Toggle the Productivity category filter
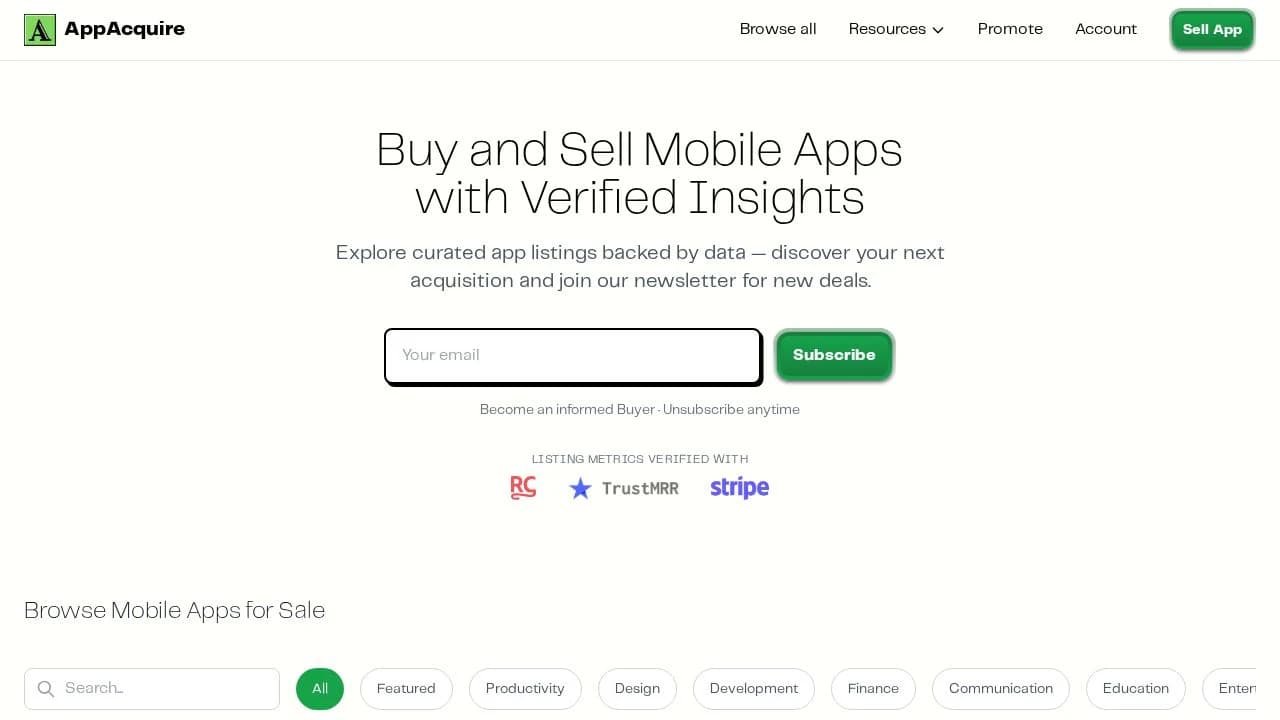Screen dimensions: 1280x720 (x=525, y=688)
